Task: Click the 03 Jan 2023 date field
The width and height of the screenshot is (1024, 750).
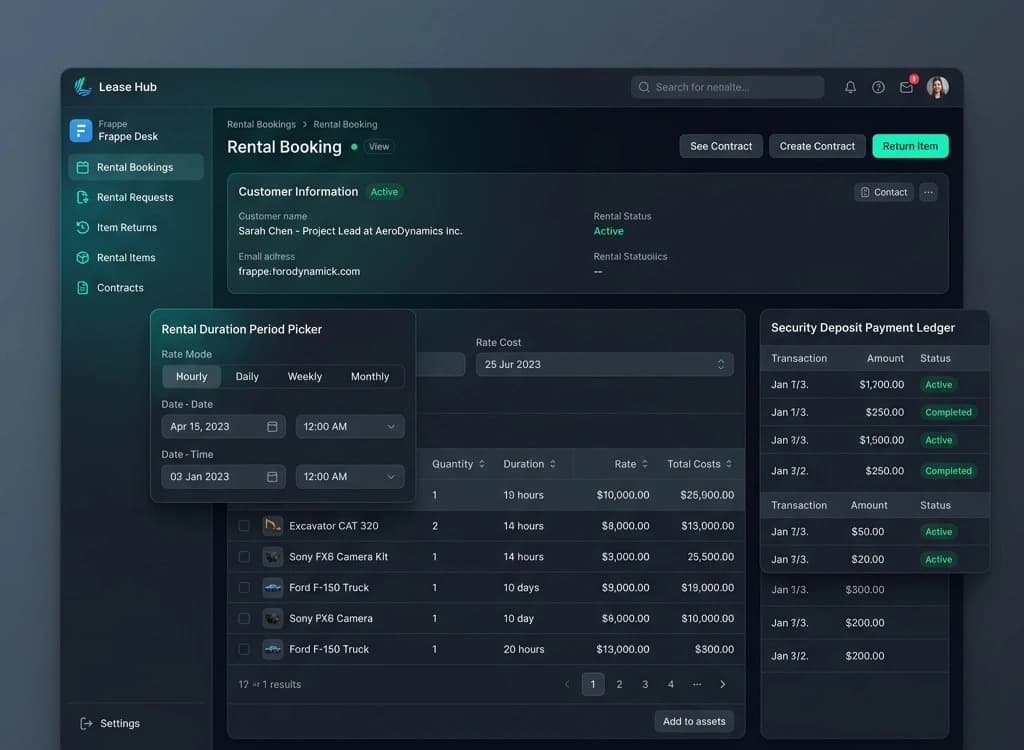Action: [223, 477]
